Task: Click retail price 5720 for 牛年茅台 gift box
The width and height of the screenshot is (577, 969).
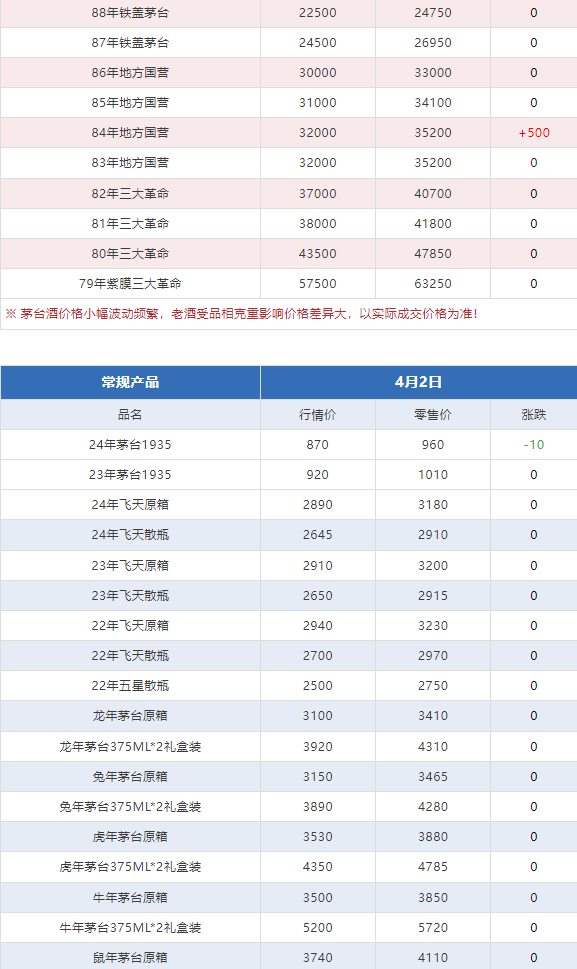Action: coord(432,928)
